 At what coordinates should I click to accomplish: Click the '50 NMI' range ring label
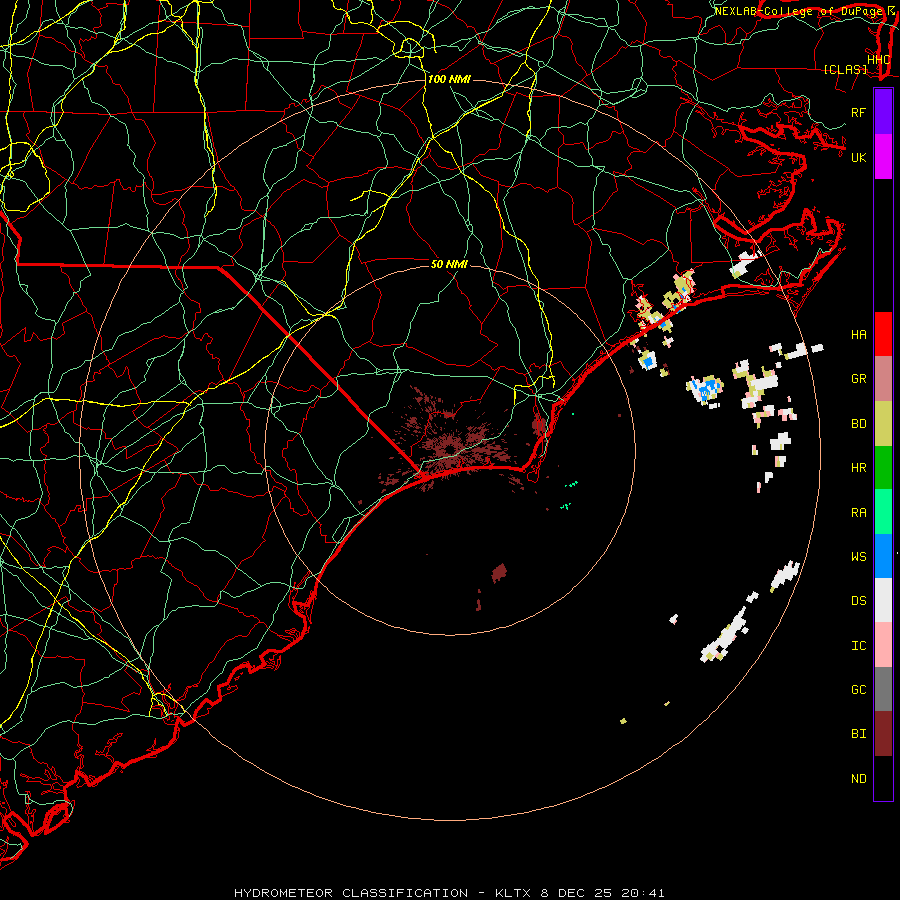[449, 264]
